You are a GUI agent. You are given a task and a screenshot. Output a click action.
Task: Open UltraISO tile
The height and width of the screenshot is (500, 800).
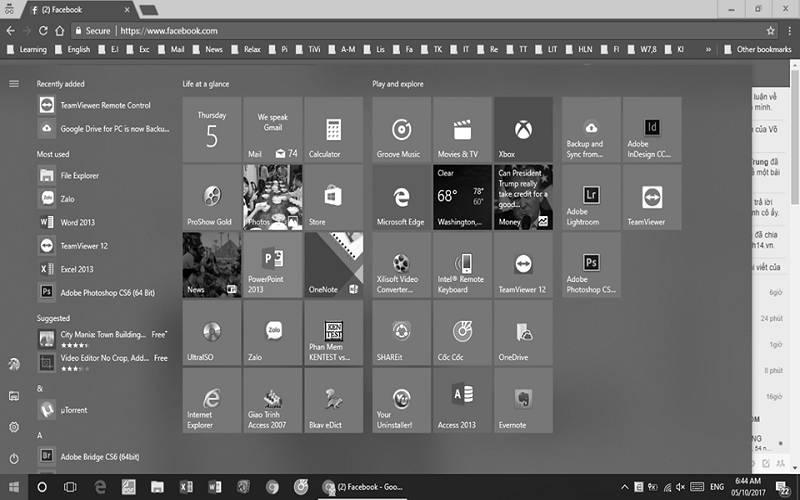click(211, 333)
